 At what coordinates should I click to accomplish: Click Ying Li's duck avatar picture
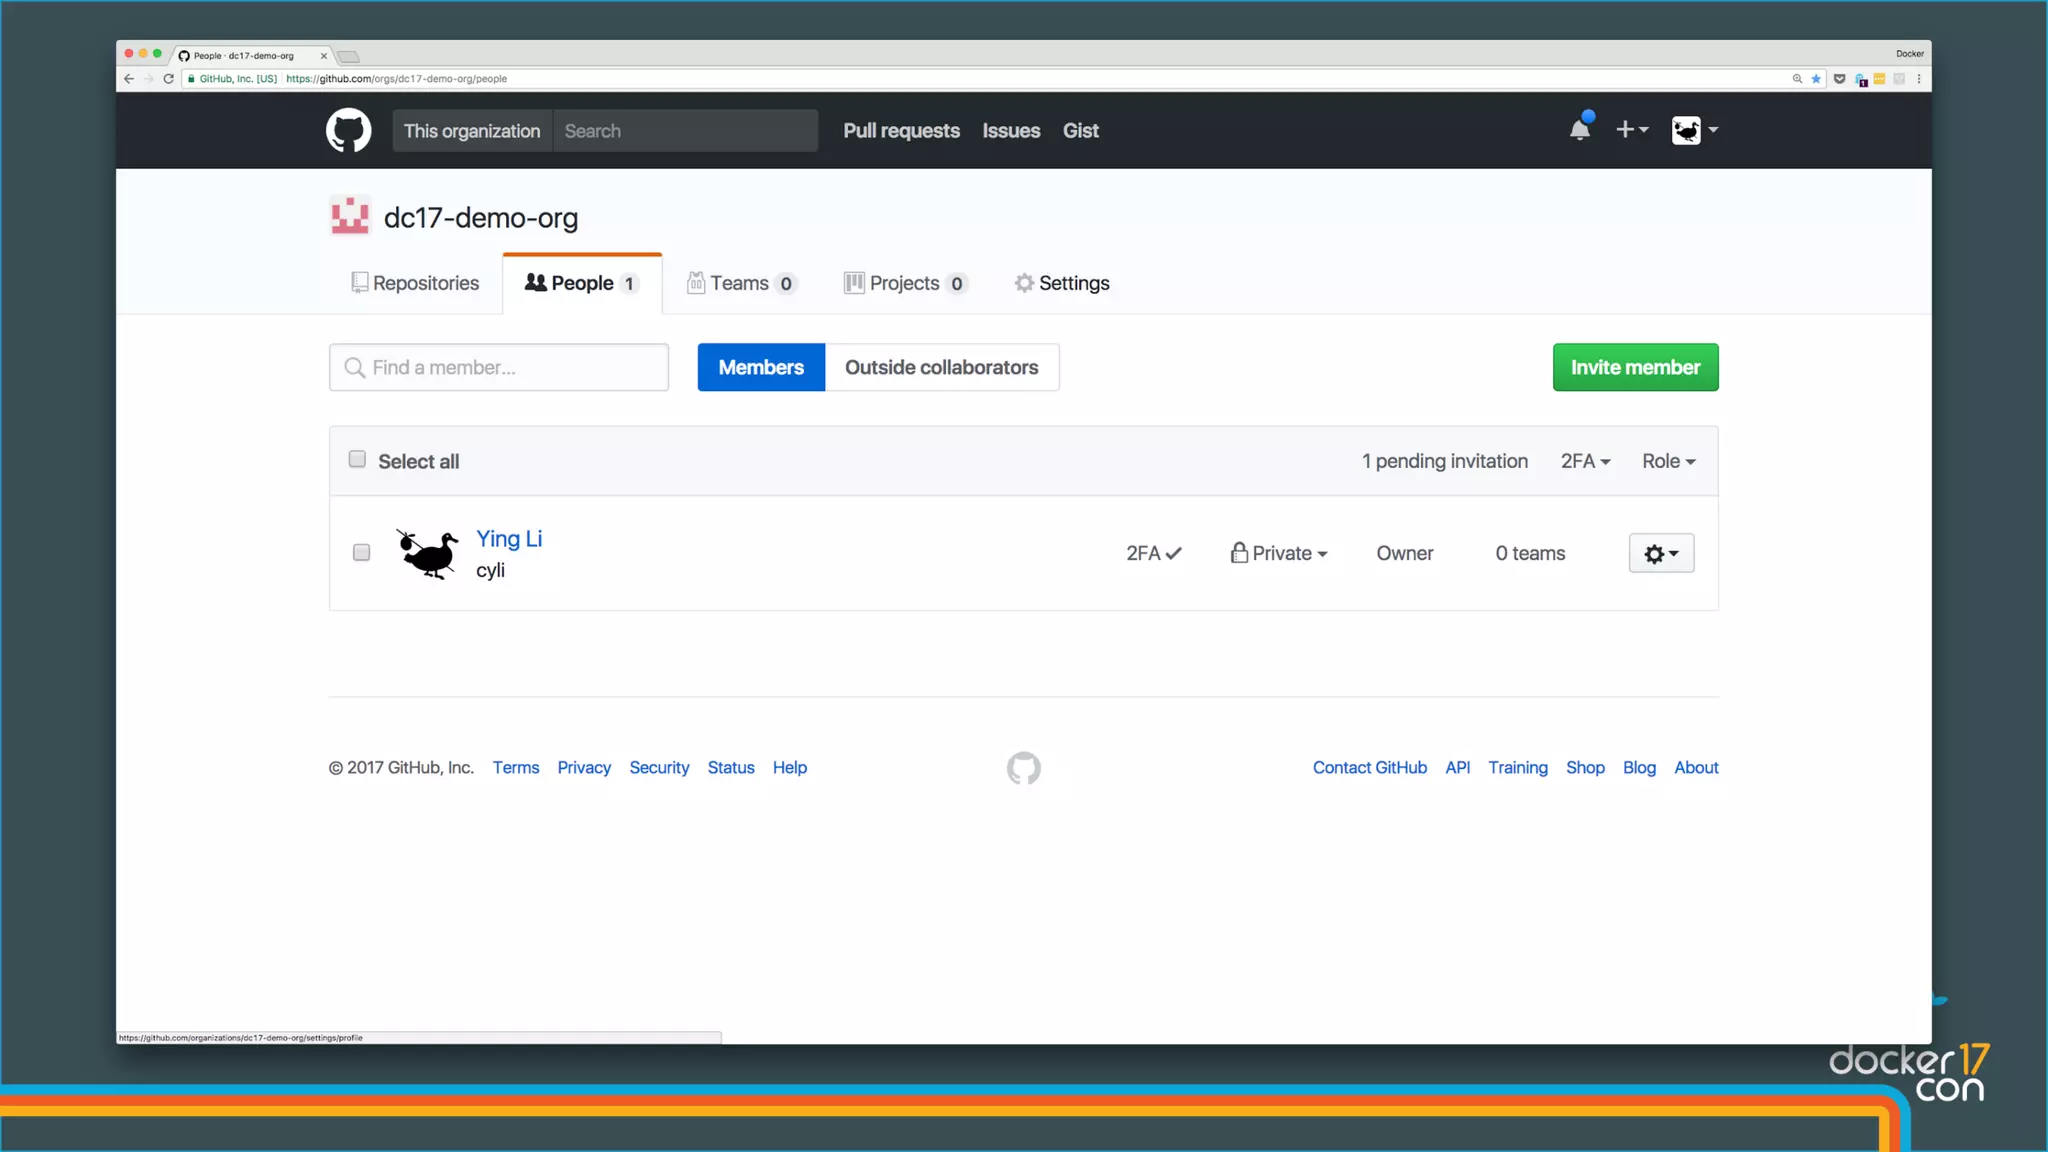coord(428,553)
